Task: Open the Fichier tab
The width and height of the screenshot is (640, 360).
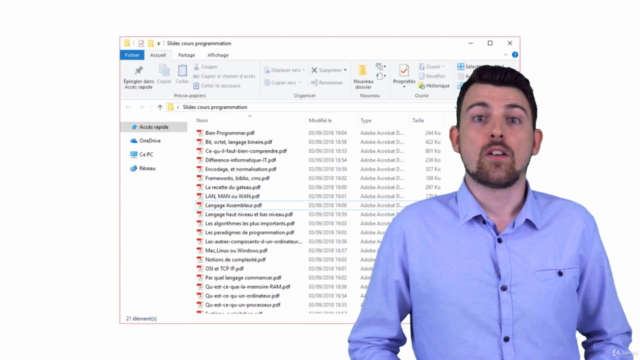Action: coord(132,55)
